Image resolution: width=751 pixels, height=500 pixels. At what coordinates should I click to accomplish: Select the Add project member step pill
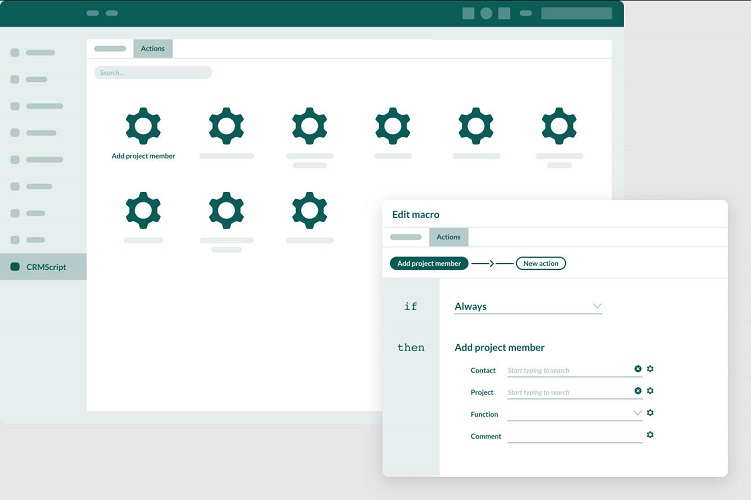pyautogui.click(x=429, y=263)
